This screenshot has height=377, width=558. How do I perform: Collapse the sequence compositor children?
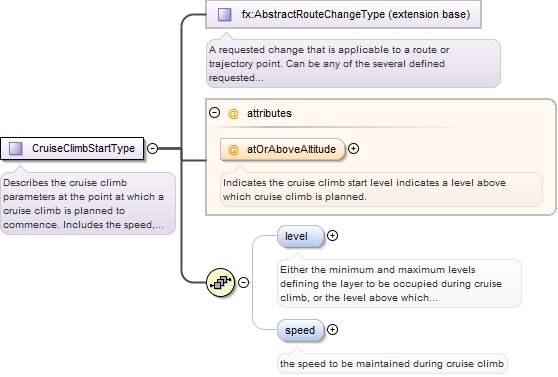click(243, 283)
